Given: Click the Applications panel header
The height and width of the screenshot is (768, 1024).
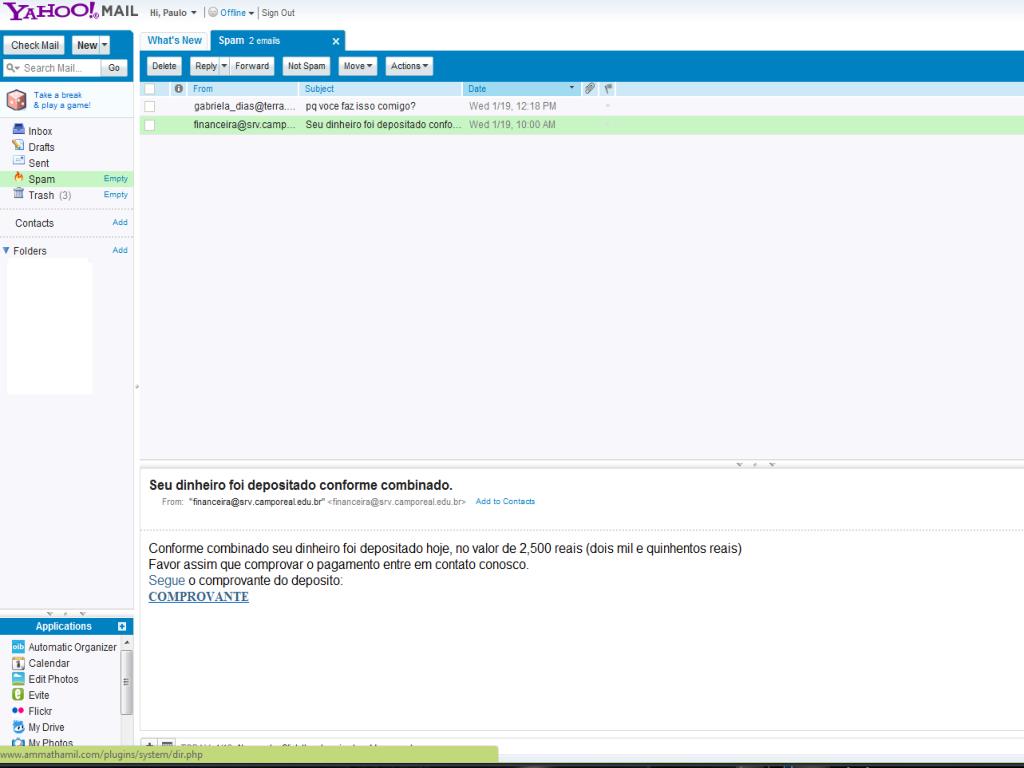Looking at the screenshot, I should point(67,626).
